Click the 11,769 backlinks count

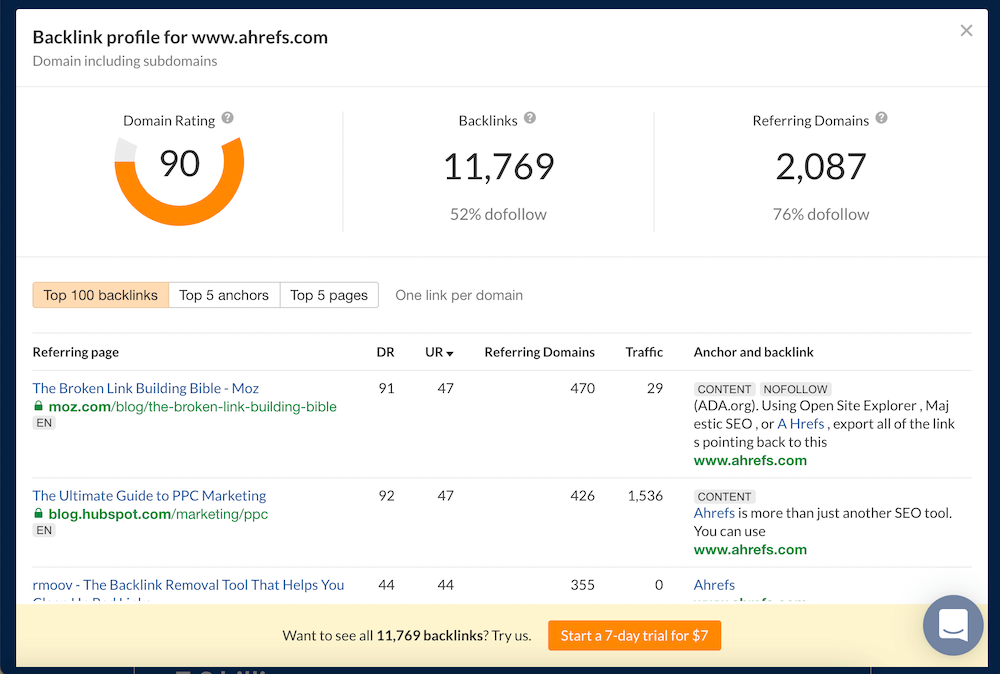point(499,166)
